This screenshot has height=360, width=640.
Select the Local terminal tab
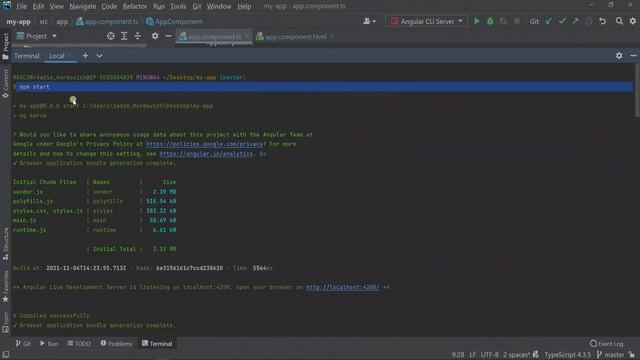point(60,56)
